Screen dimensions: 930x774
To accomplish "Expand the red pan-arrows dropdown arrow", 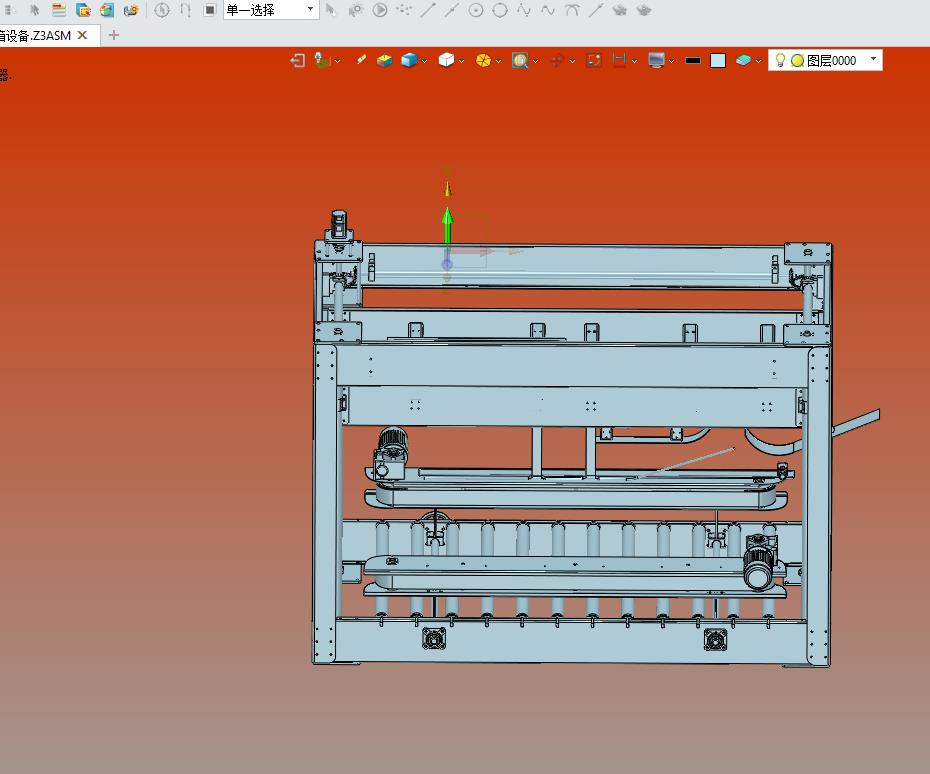I will pos(572,60).
